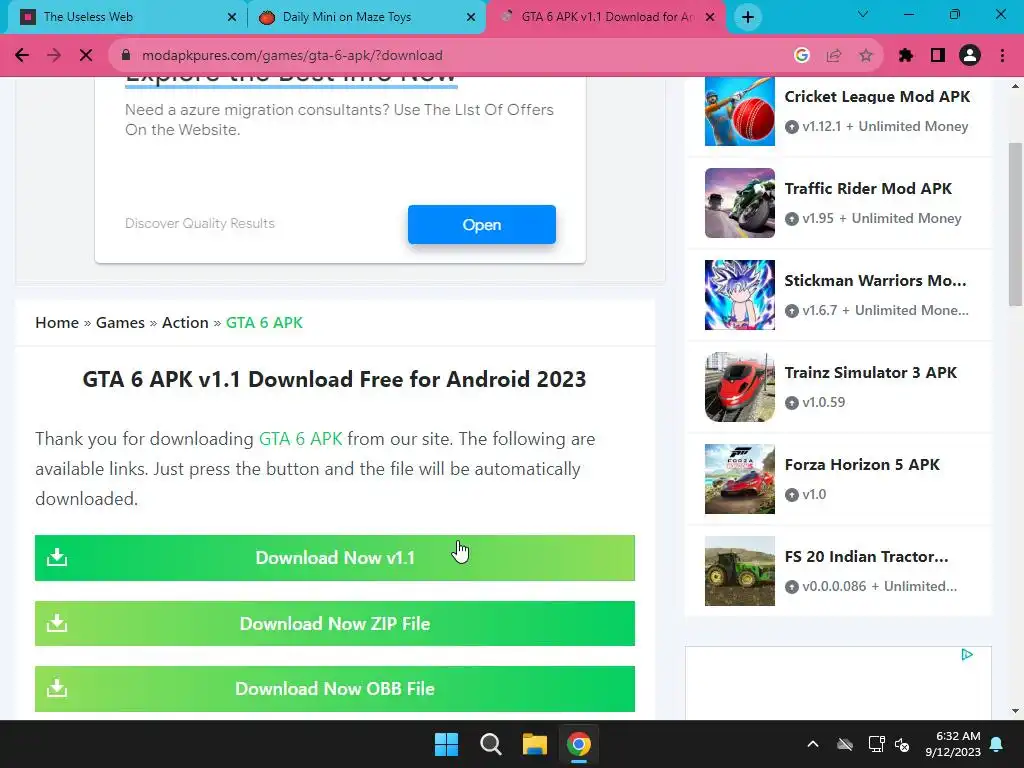Click the Chrome taskbar icon

click(579, 744)
